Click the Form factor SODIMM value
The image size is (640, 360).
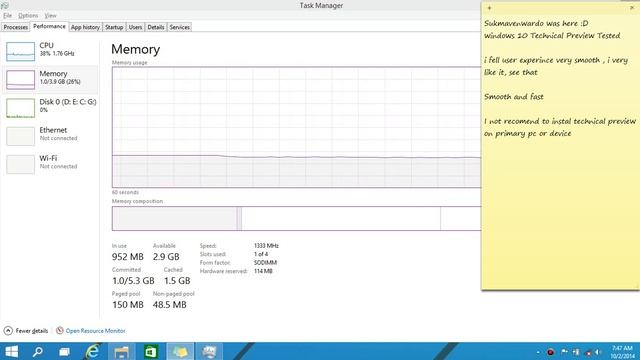tap(265, 263)
